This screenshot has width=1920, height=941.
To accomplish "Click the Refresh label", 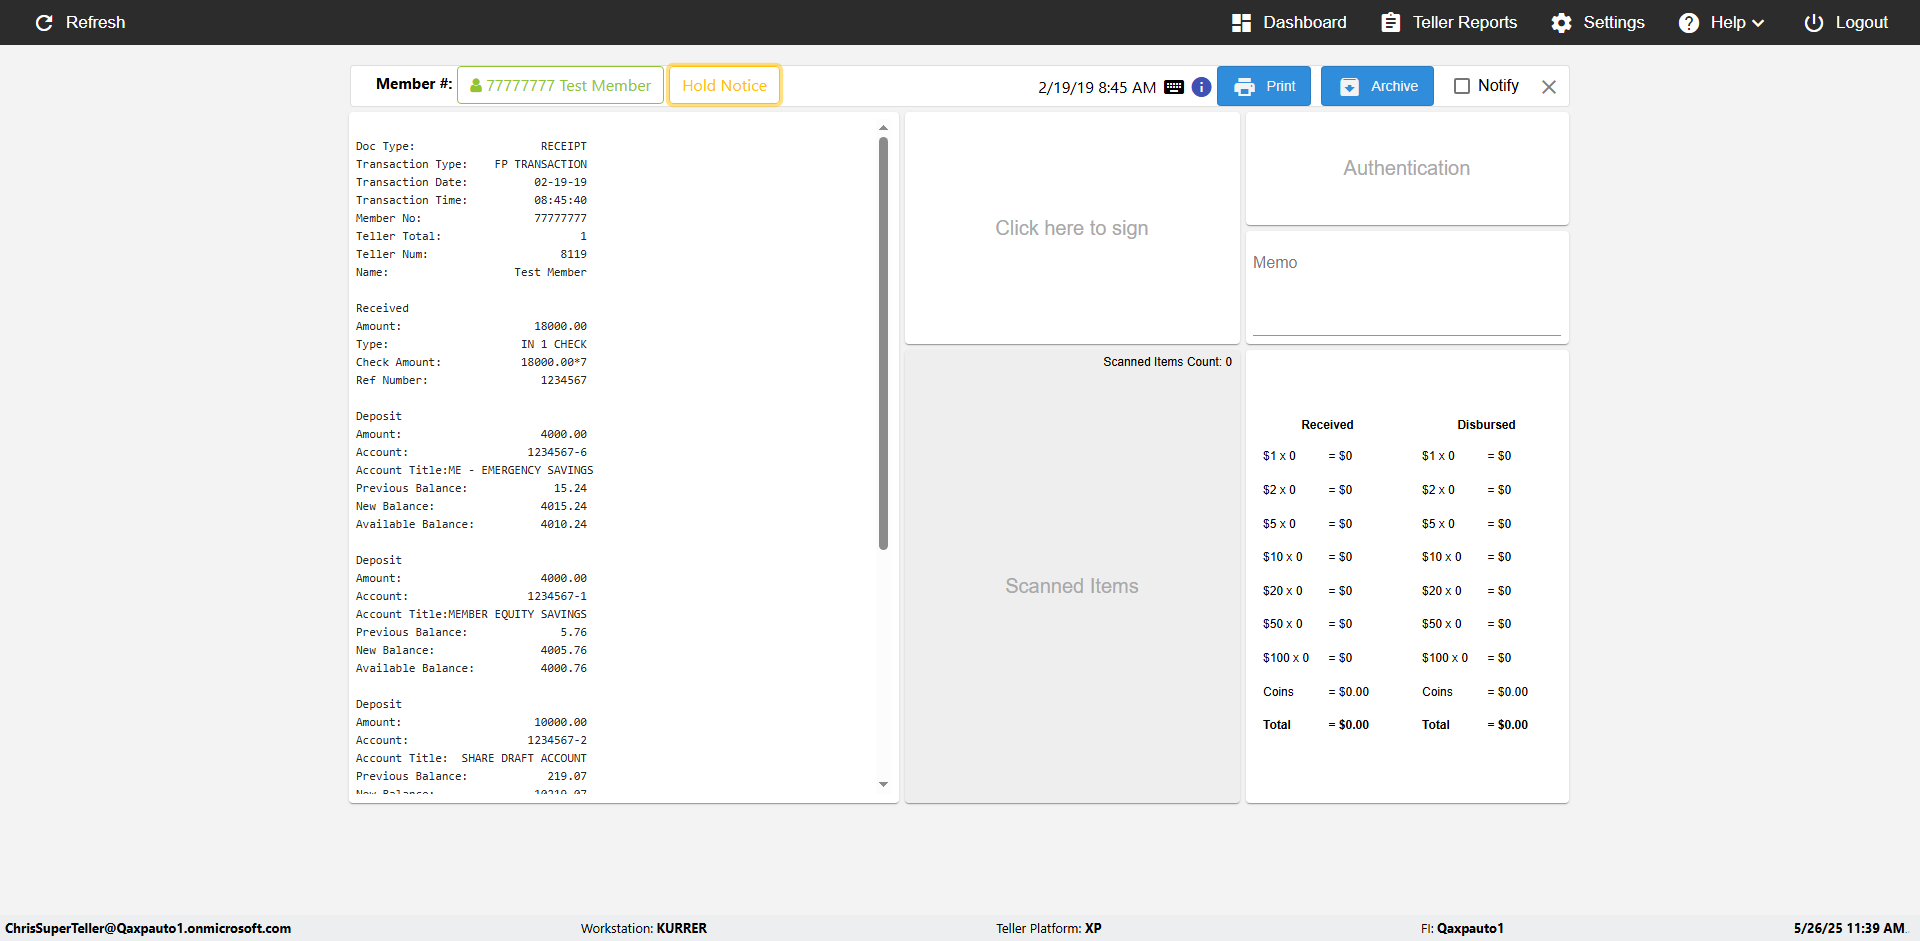I will click(x=95, y=22).
